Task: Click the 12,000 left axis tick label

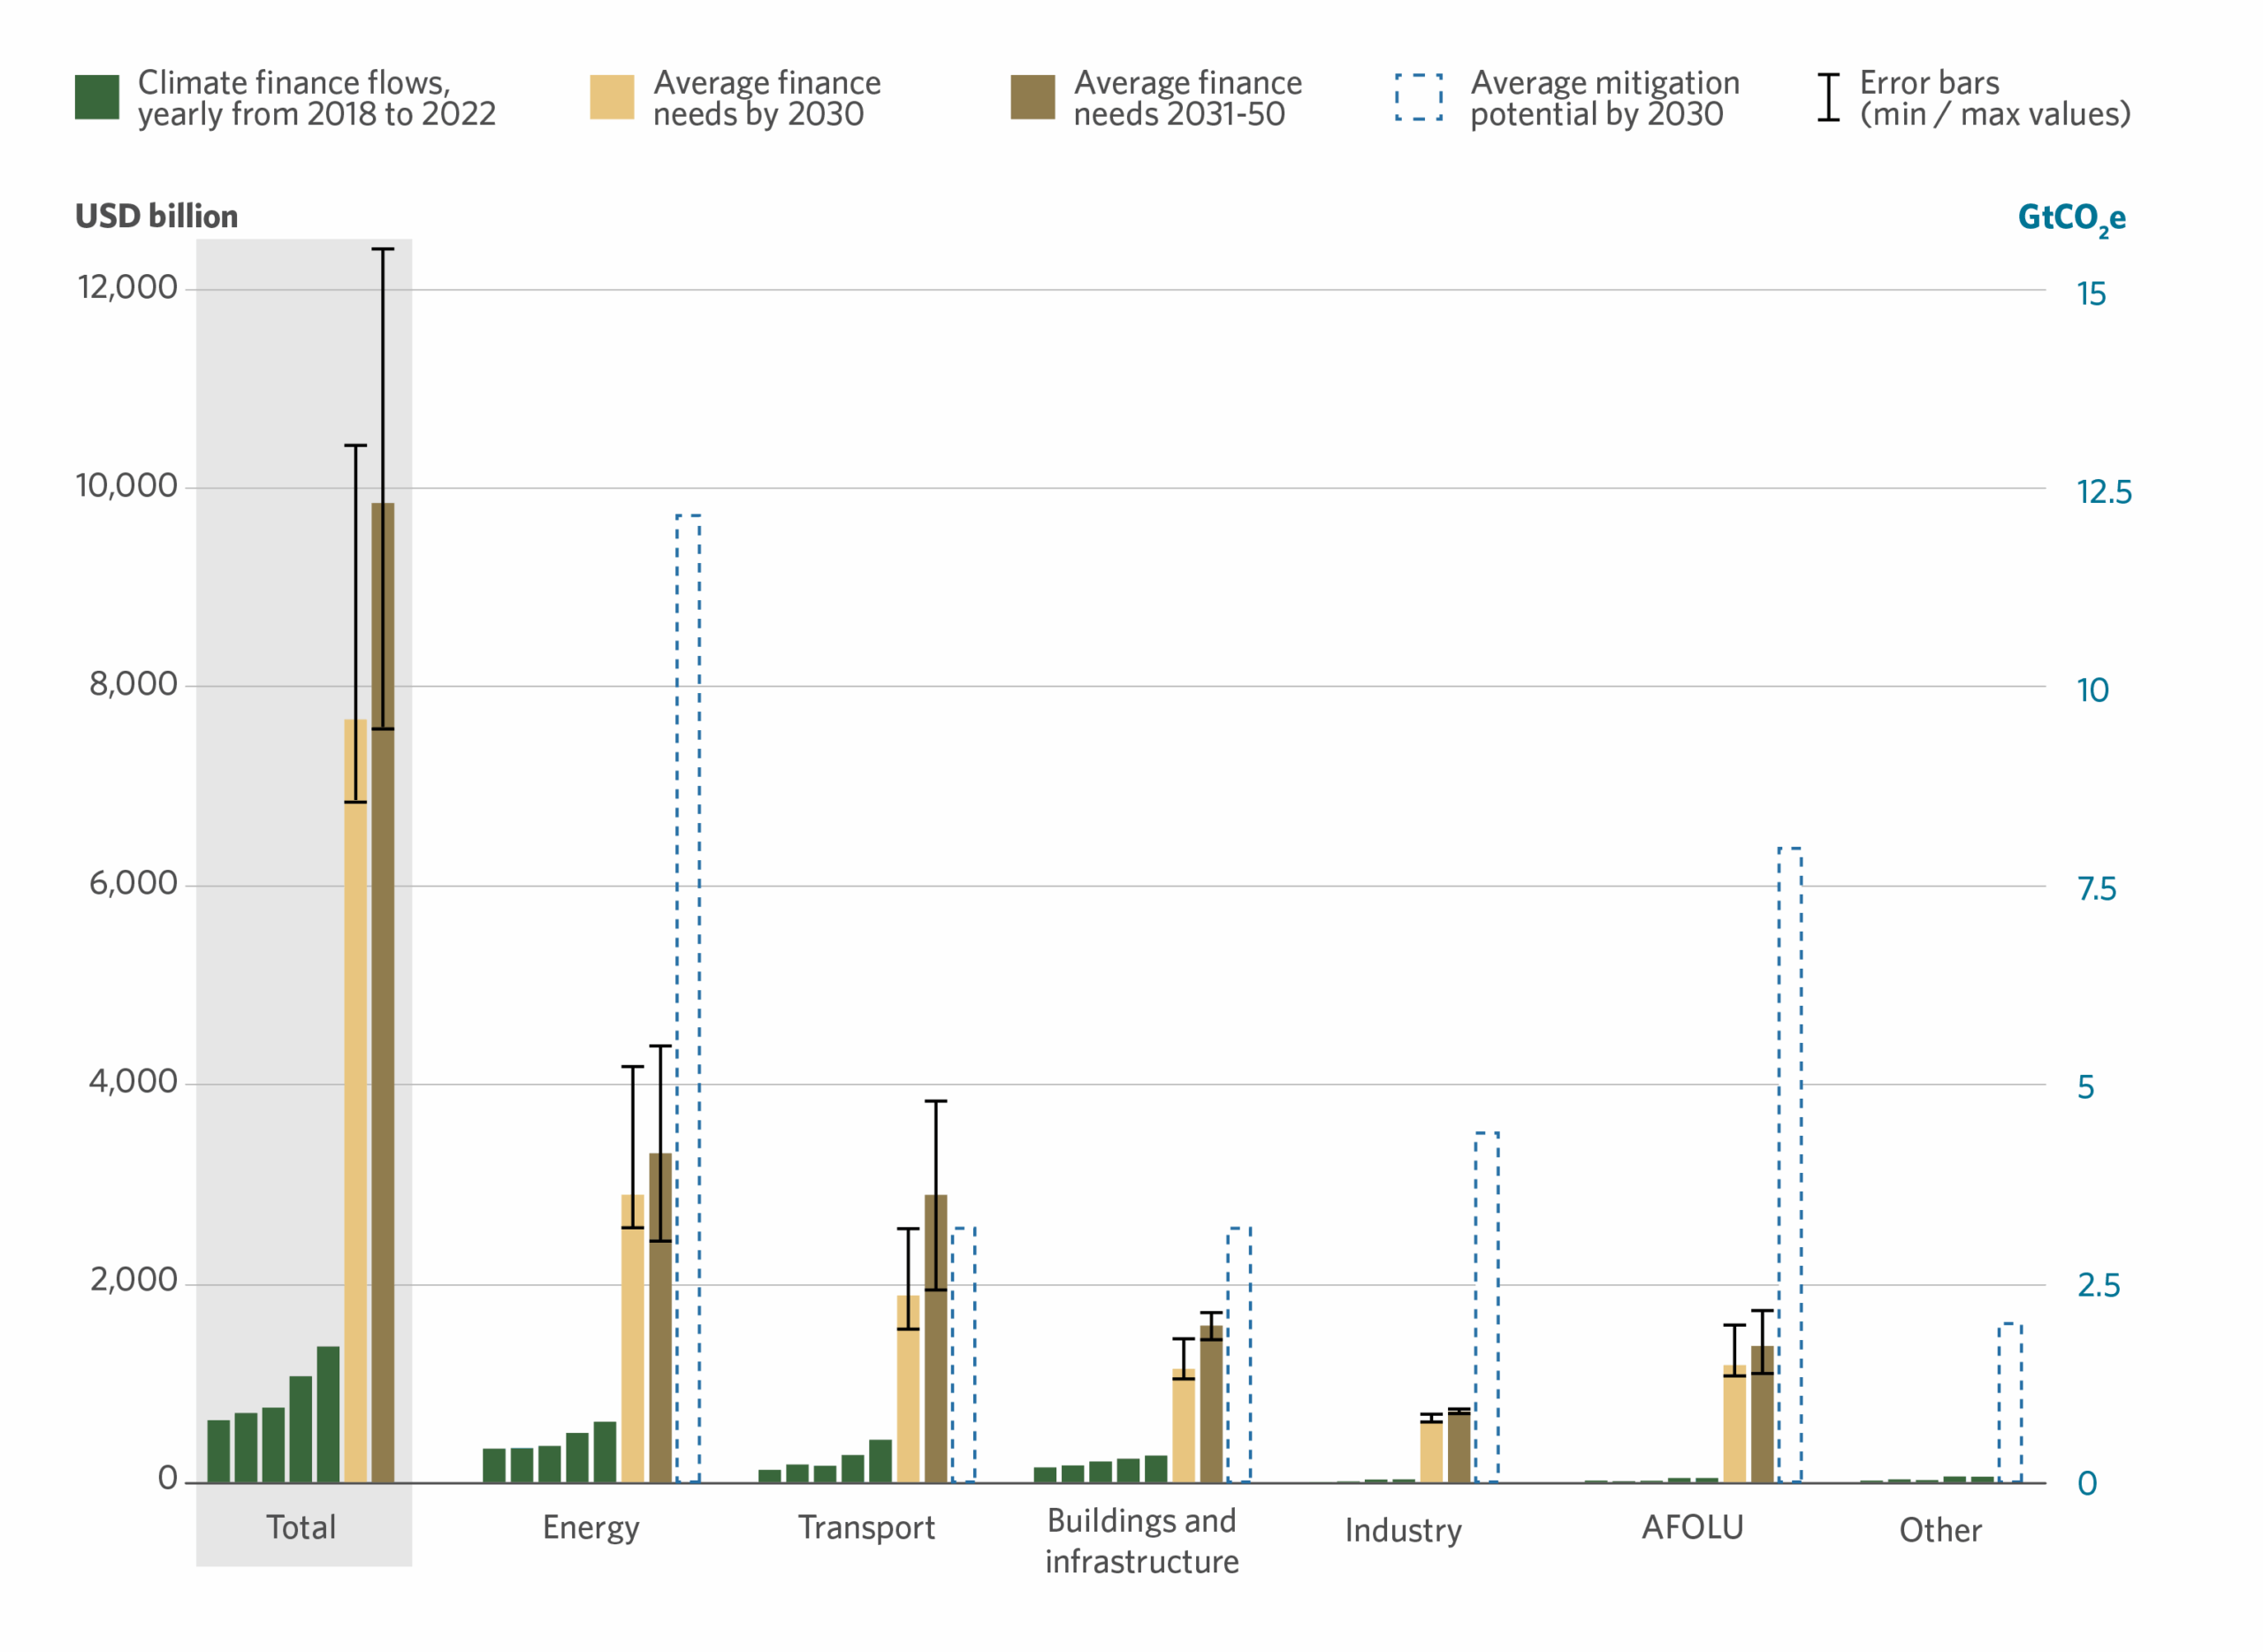Action: [127, 288]
